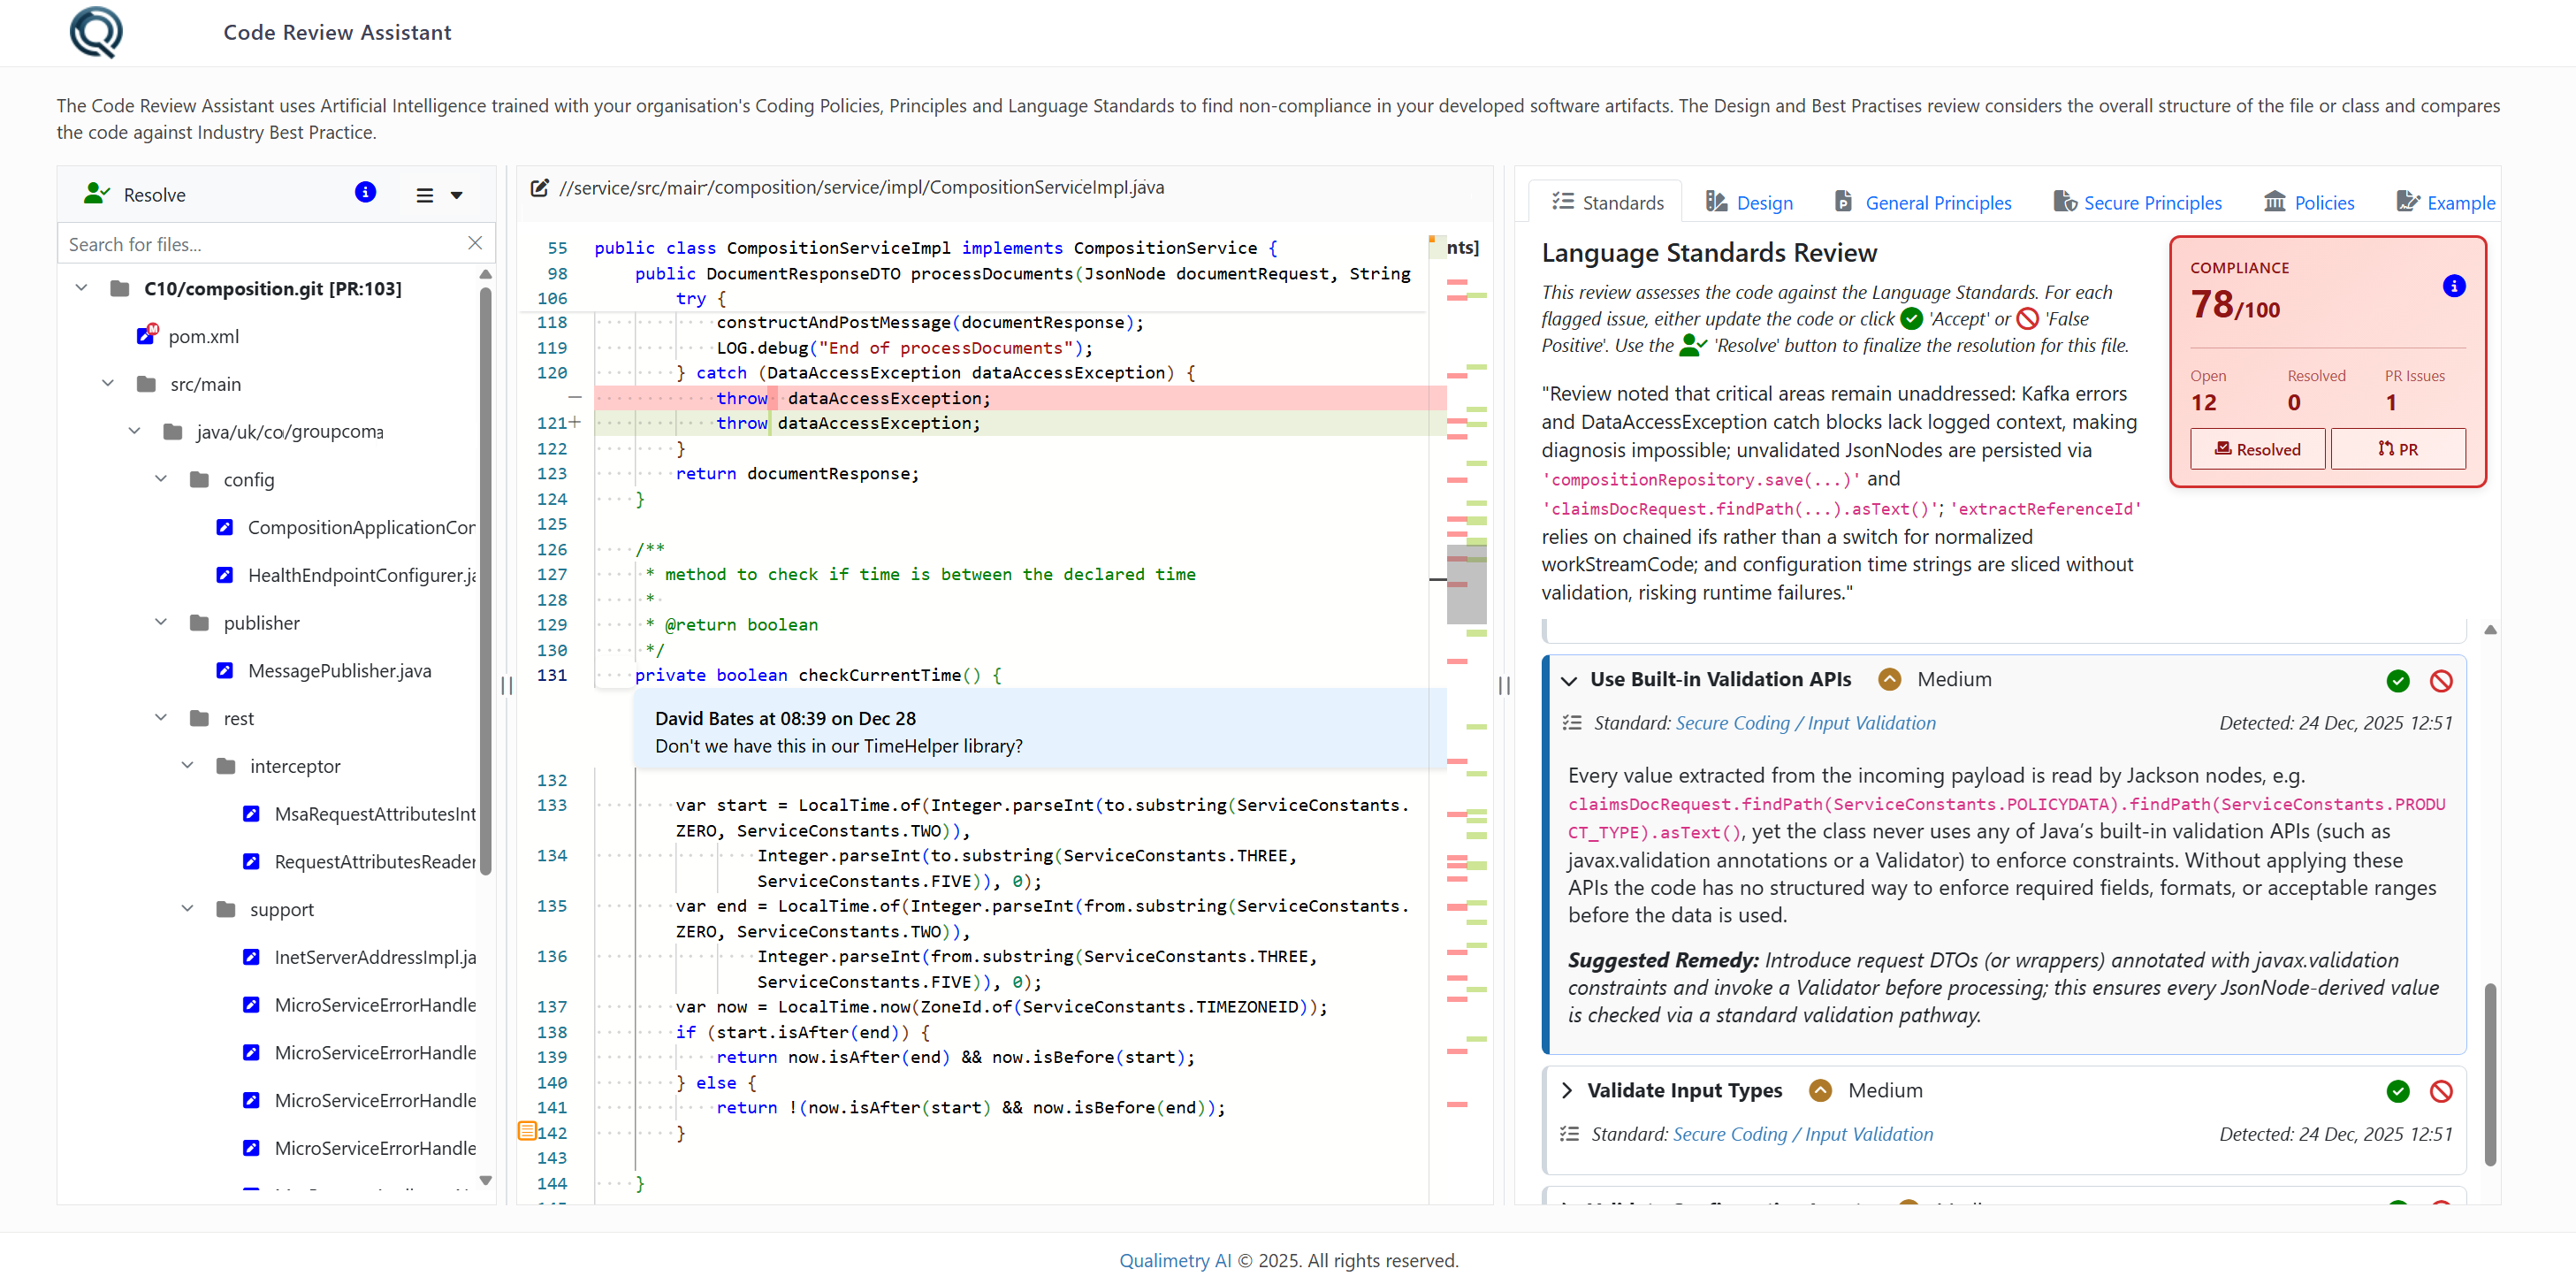This screenshot has height=1284, width=2576.
Task: Accept the Validate Input Types finding
Action: pyautogui.click(x=2397, y=1092)
